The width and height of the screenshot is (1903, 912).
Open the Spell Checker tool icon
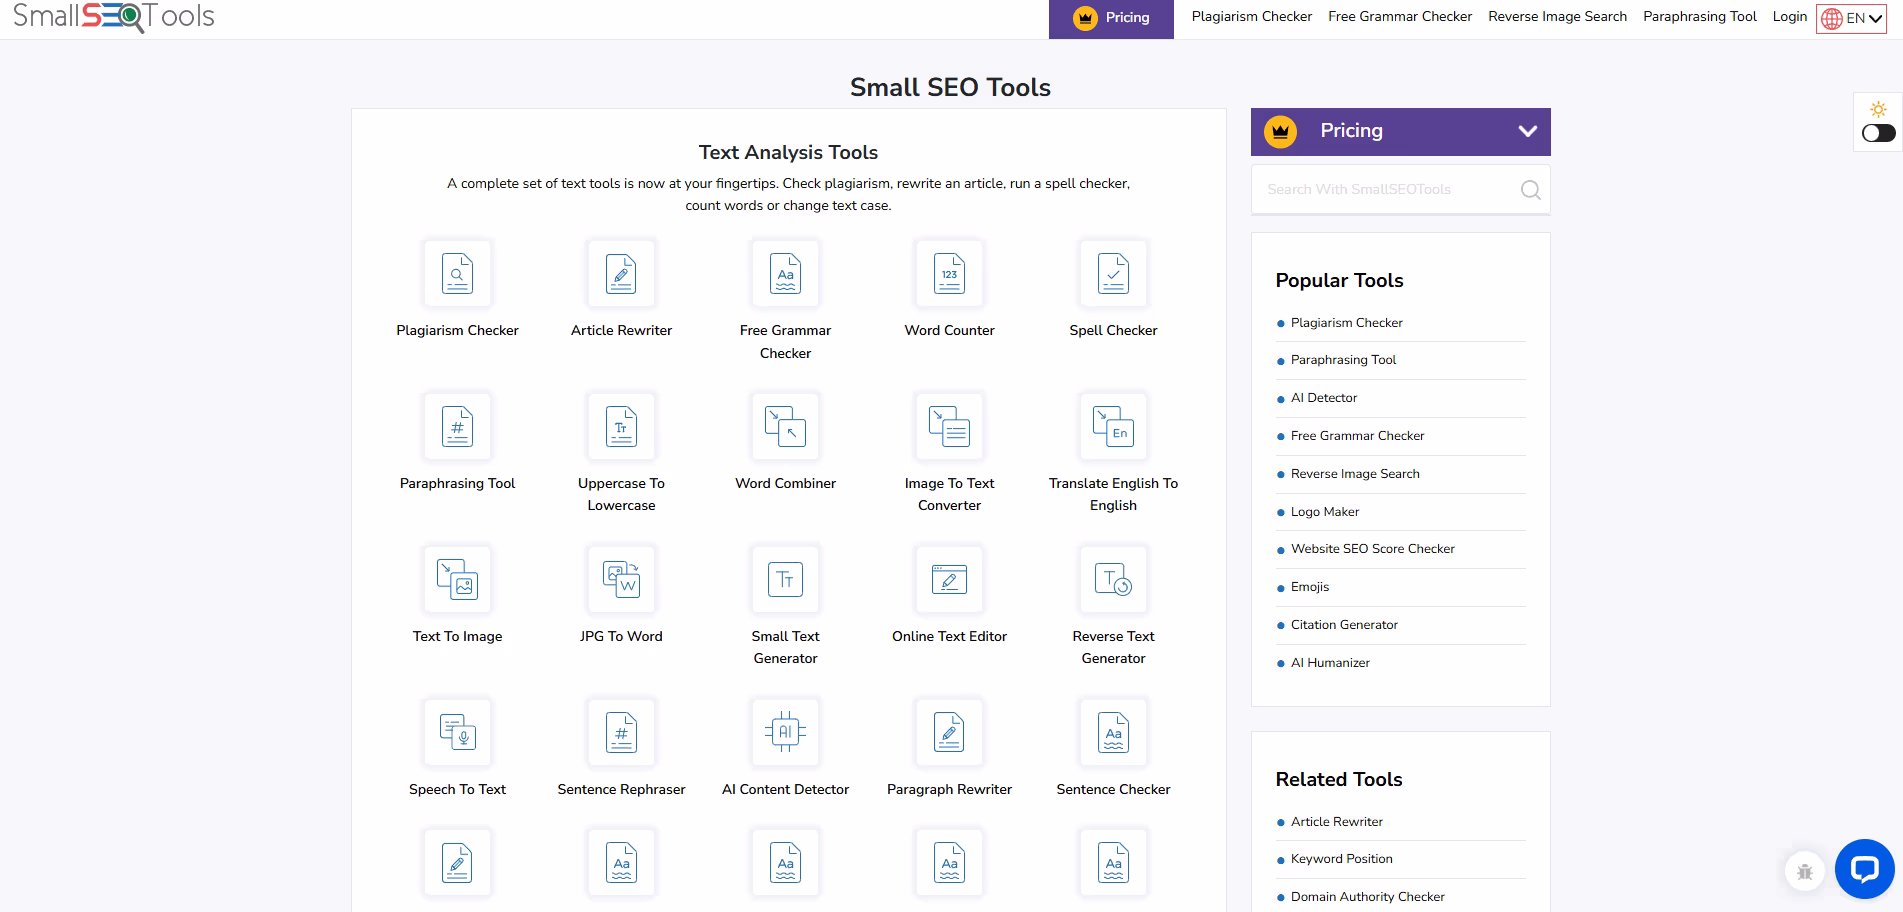pos(1113,274)
